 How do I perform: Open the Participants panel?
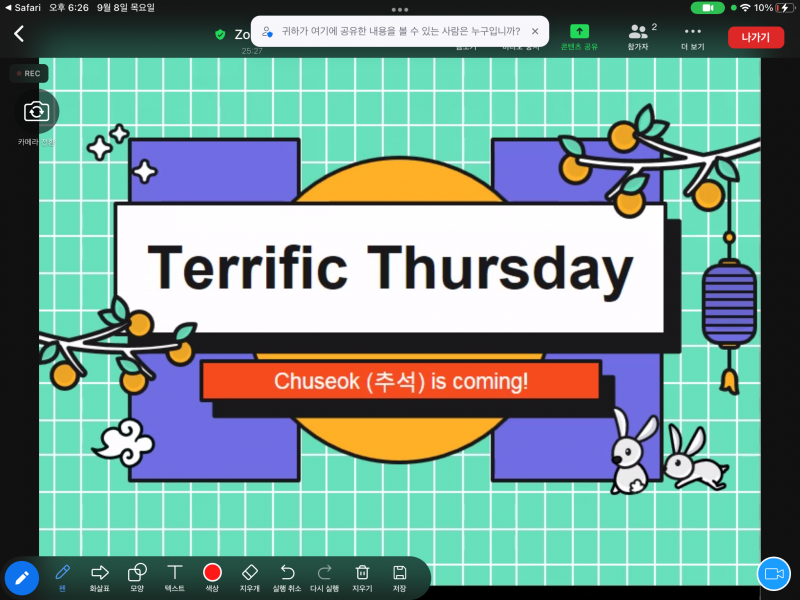tap(638, 36)
